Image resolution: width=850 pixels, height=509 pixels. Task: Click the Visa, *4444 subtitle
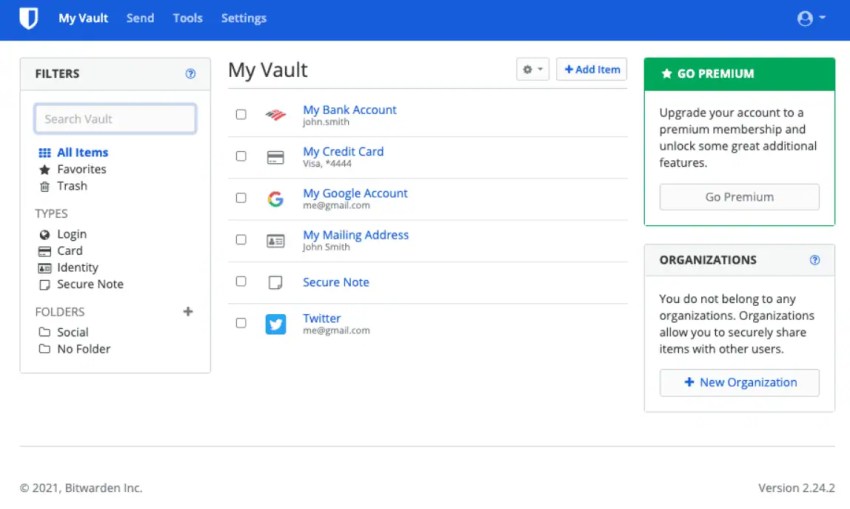(327, 164)
